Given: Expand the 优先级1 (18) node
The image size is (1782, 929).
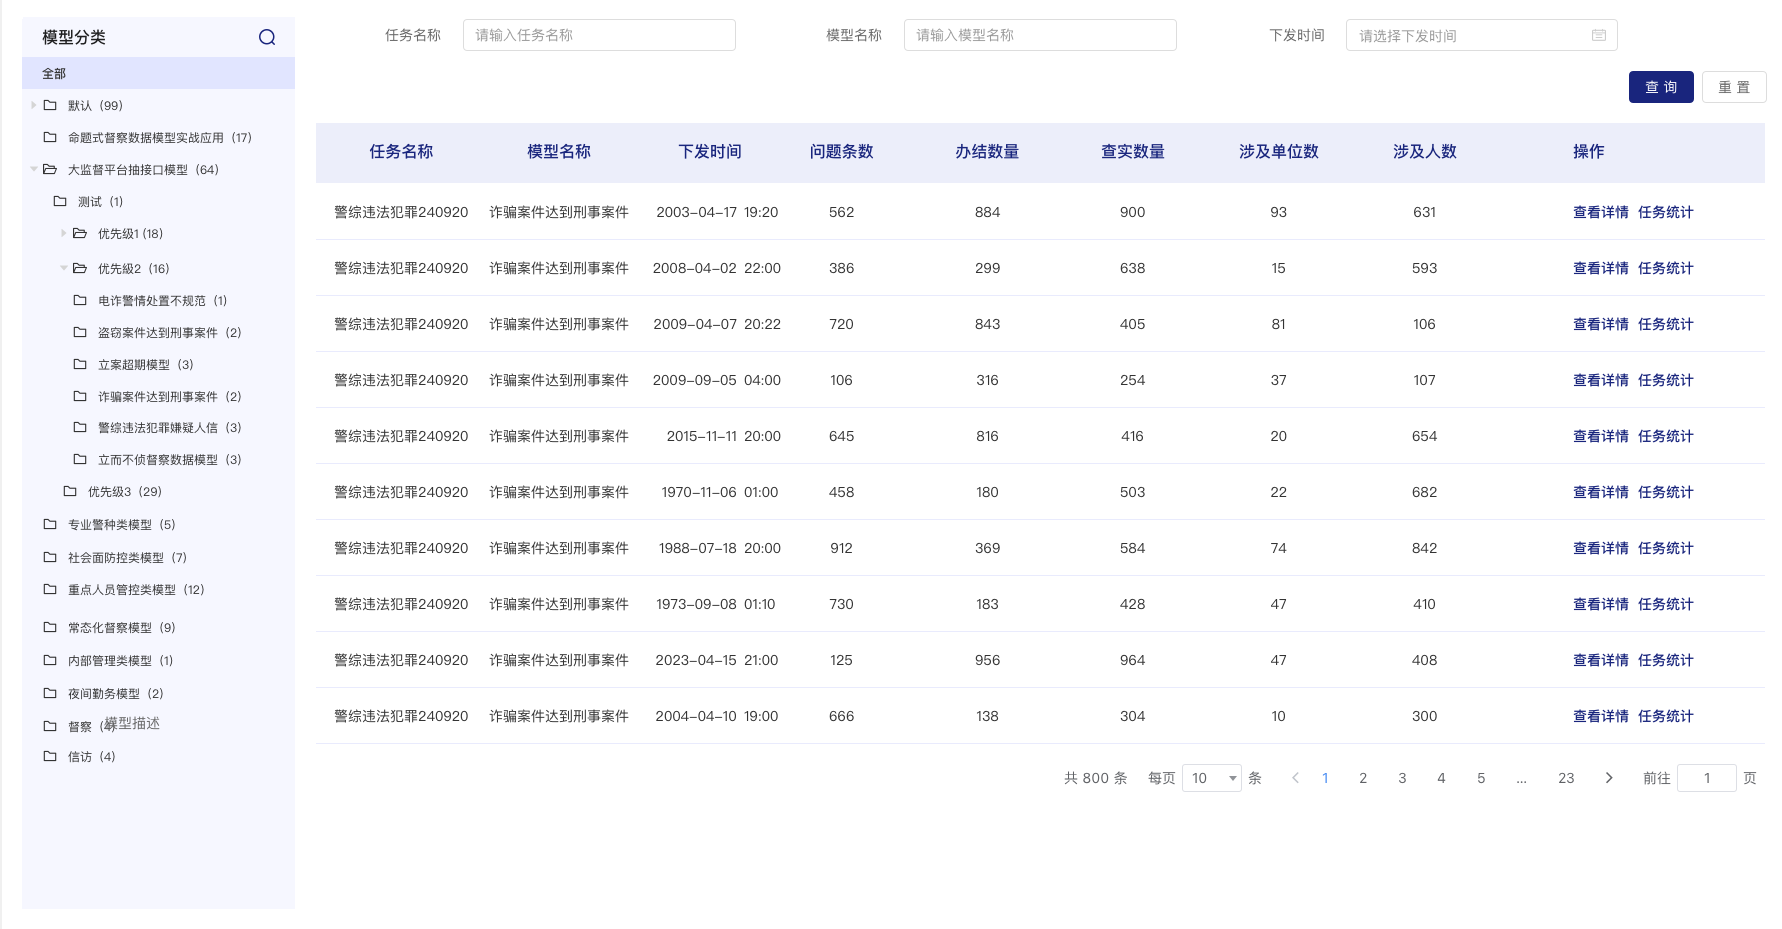Looking at the screenshot, I should point(64,234).
